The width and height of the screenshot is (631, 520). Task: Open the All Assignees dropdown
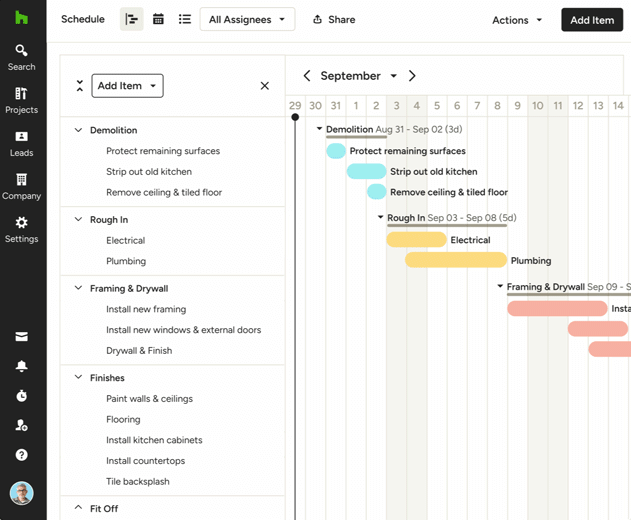(247, 19)
